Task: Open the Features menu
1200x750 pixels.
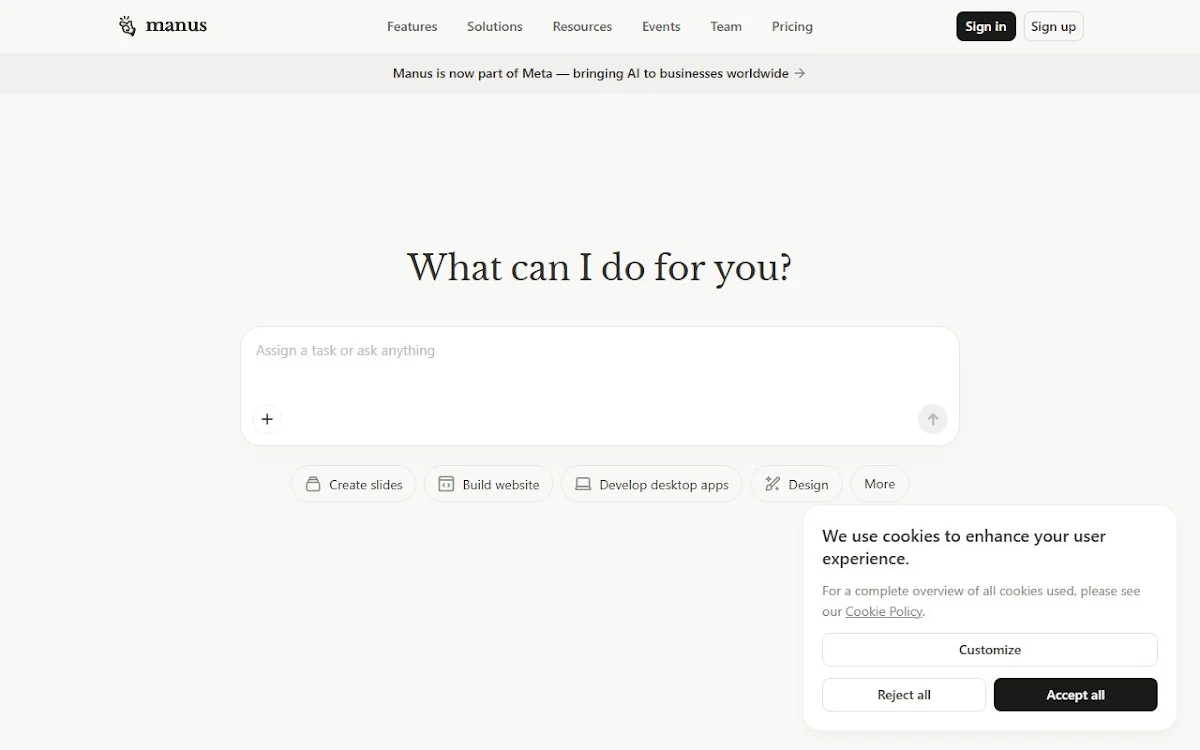Action: pyautogui.click(x=412, y=26)
